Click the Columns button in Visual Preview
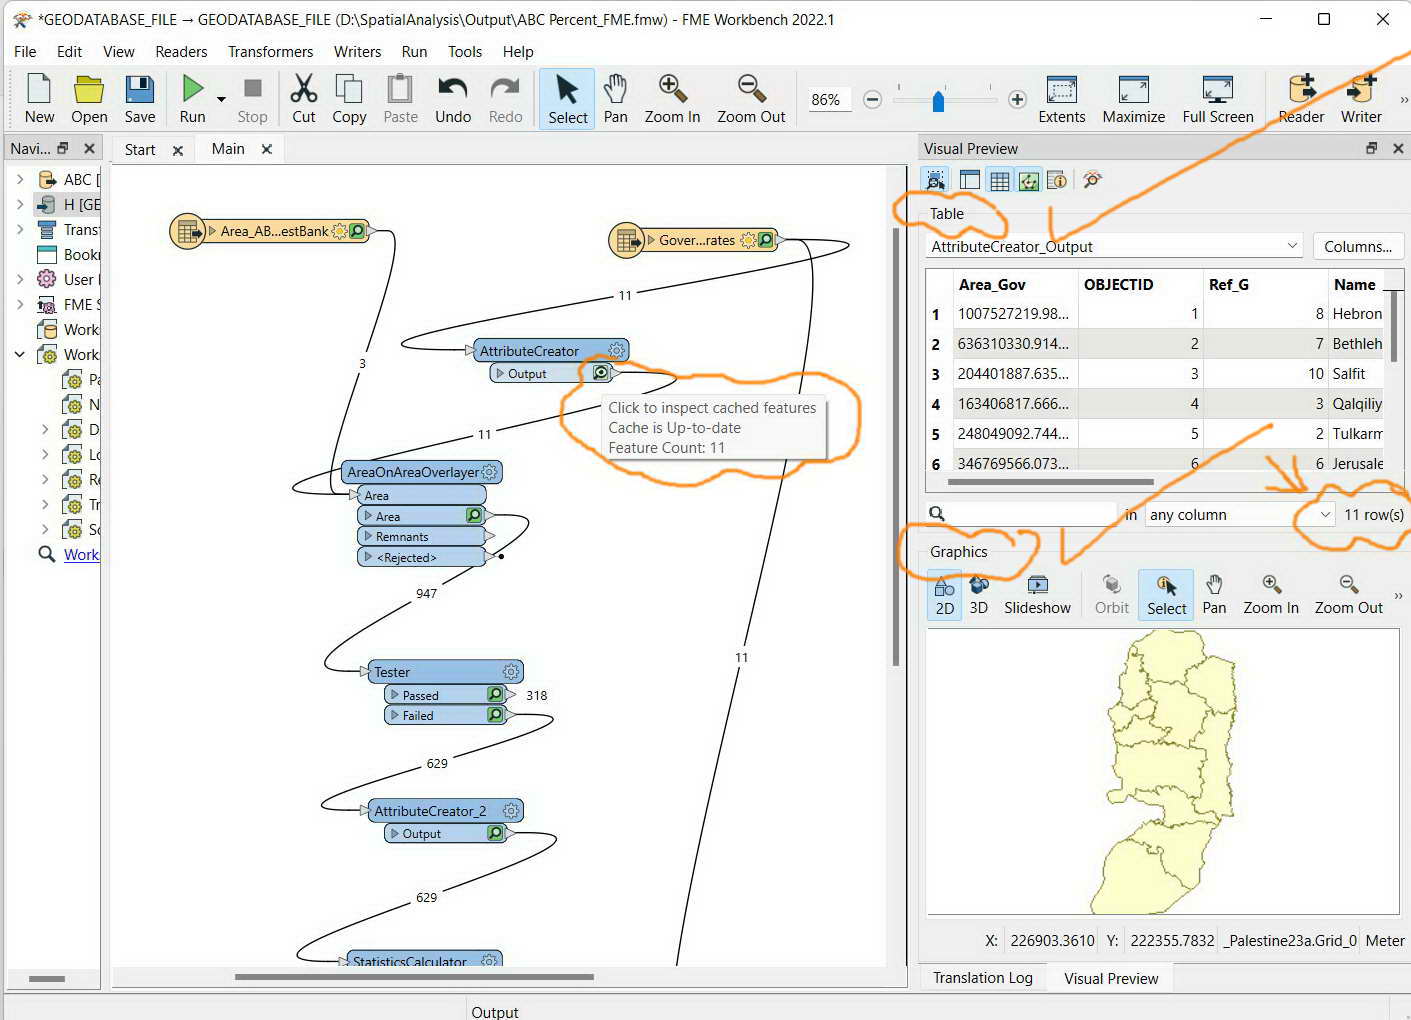The width and height of the screenshot is (1411, 1020). pyautogui.click(x=1357, y=246)
